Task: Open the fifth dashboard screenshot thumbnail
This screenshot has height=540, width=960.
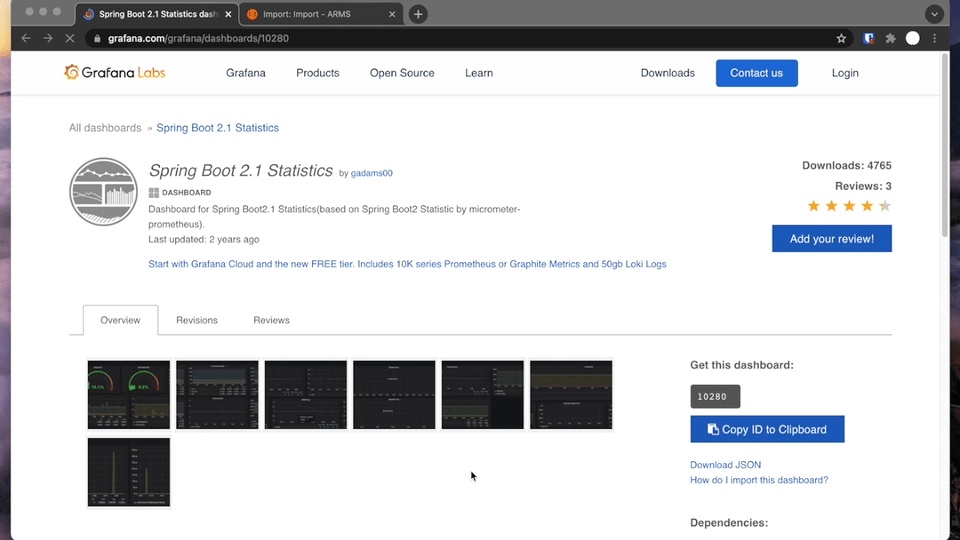Action: (x=482, y=394)
